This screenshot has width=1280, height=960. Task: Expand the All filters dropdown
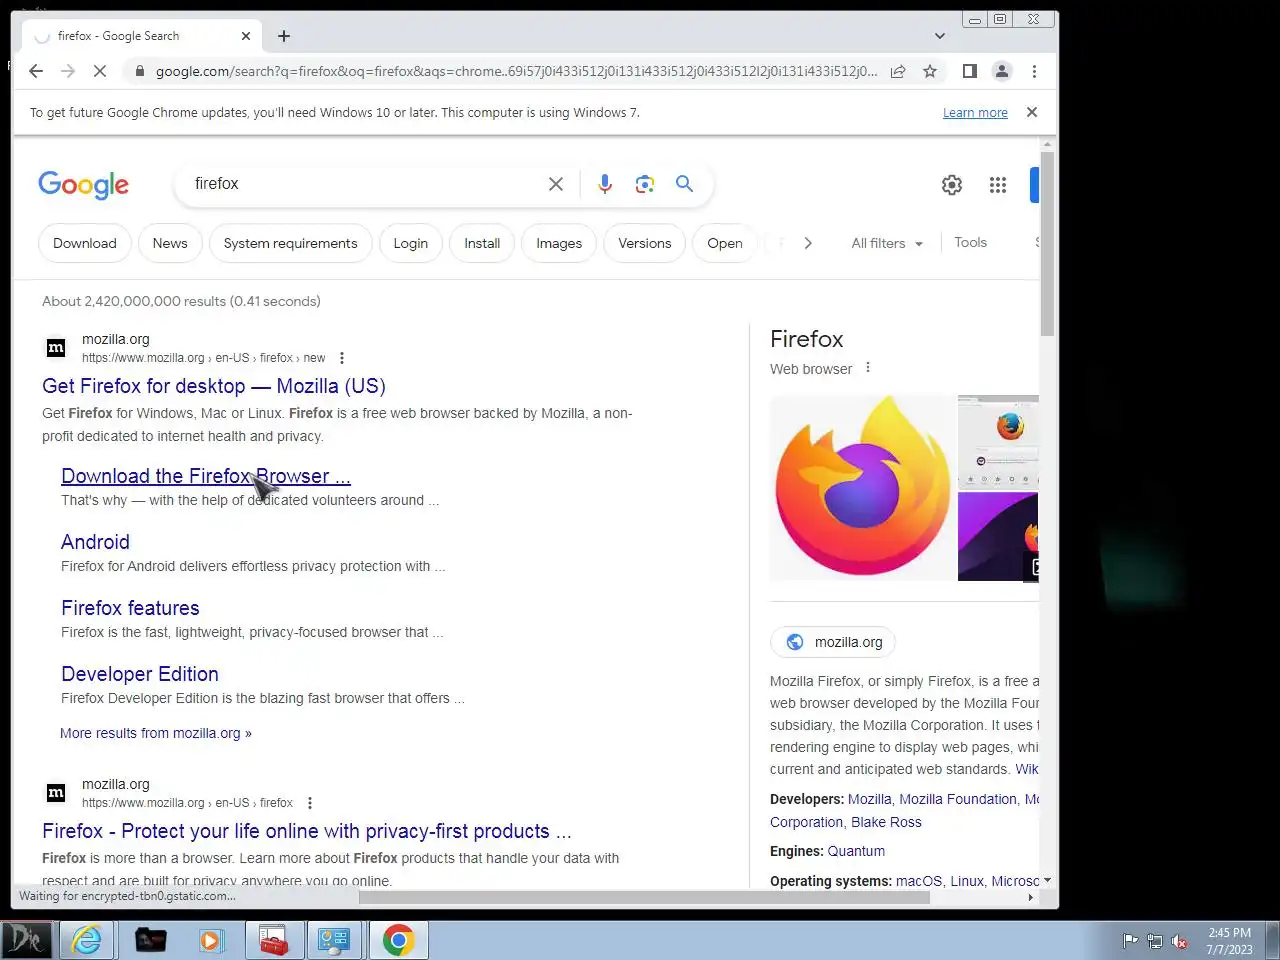click(x=887, y=243)
